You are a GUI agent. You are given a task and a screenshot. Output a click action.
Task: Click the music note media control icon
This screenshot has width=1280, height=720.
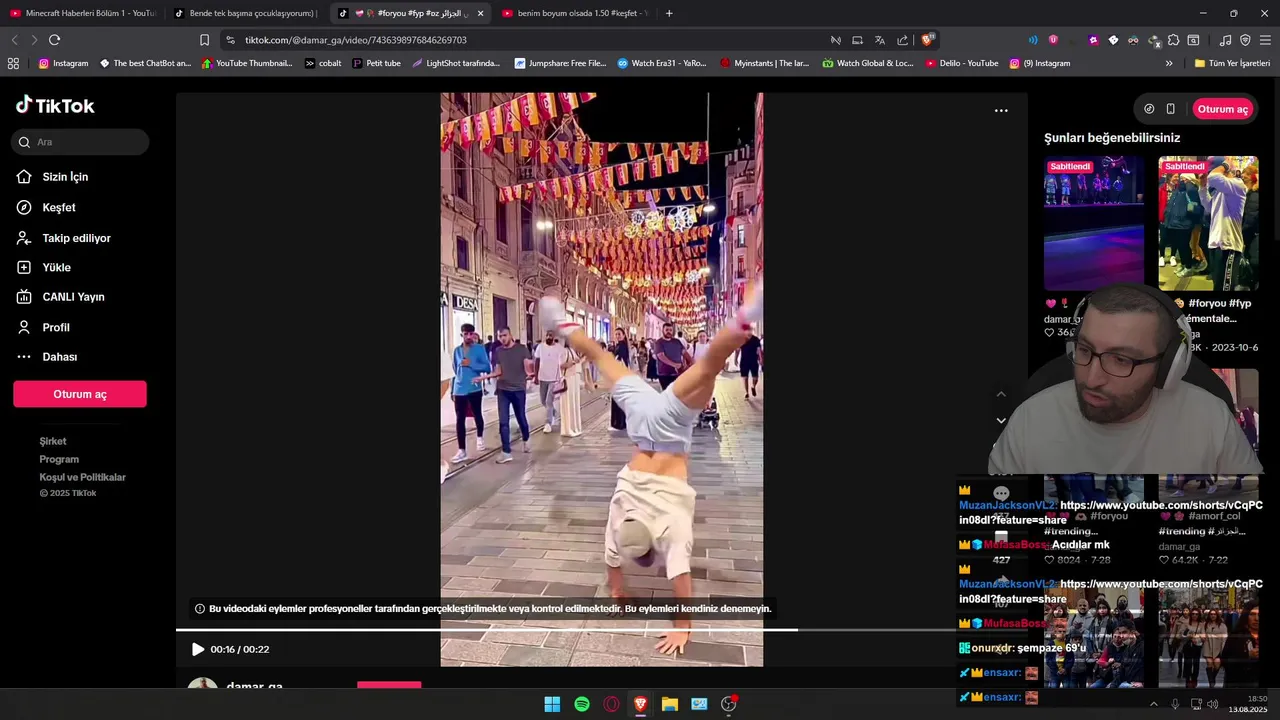[1225, 40]
